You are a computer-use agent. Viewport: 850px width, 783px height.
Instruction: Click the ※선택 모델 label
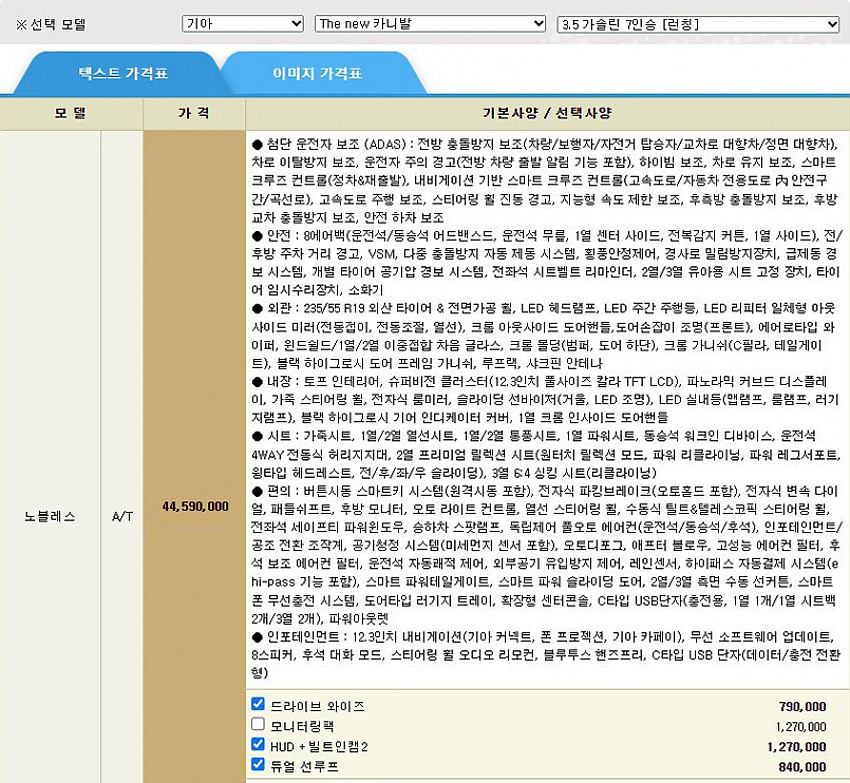[x=51, y=24]
